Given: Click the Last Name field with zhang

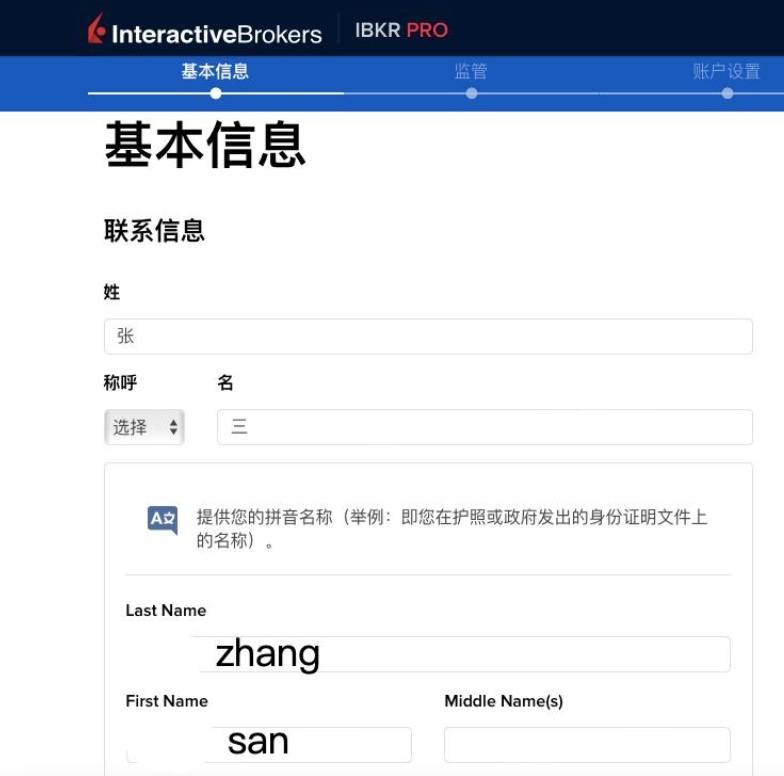Looking at the screenshot, I should click(x=428, y=654).
